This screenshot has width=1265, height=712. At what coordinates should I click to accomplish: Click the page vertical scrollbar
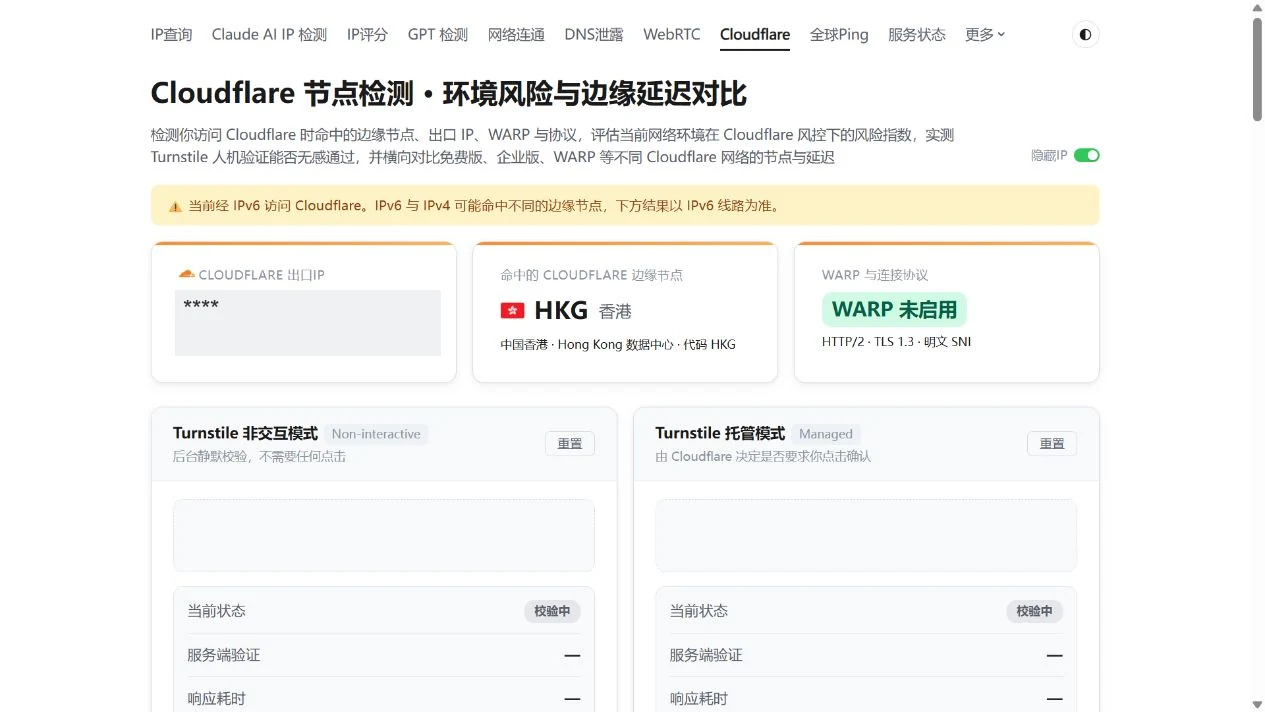point(1257,68)
